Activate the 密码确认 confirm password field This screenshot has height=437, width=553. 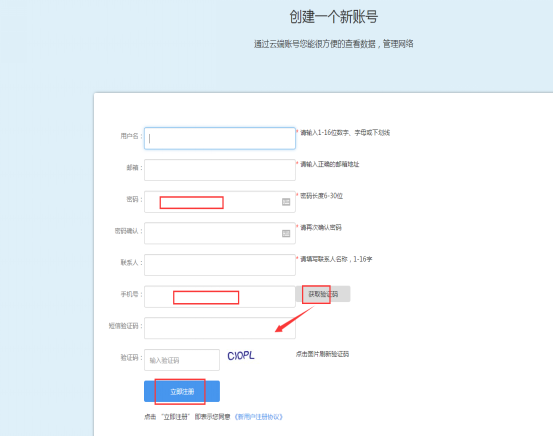point(220,233)
